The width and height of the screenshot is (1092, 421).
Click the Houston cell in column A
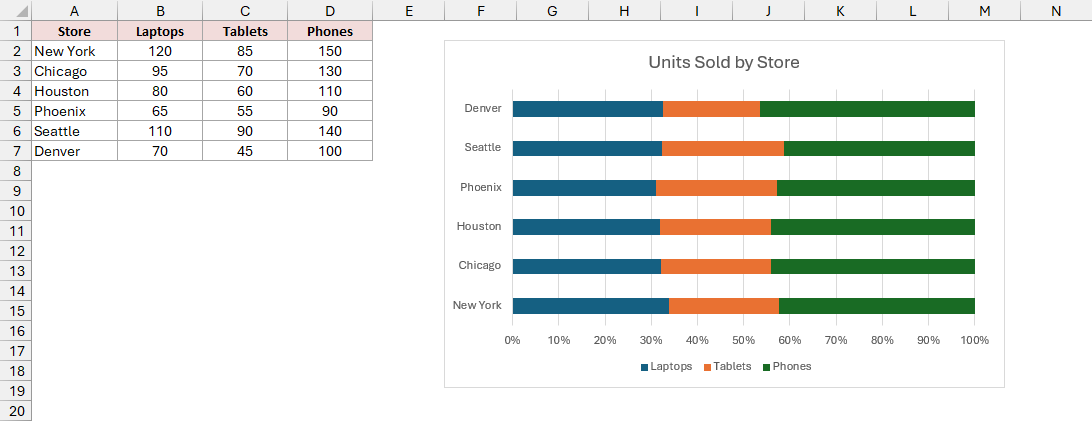click(x=75, y=91)
